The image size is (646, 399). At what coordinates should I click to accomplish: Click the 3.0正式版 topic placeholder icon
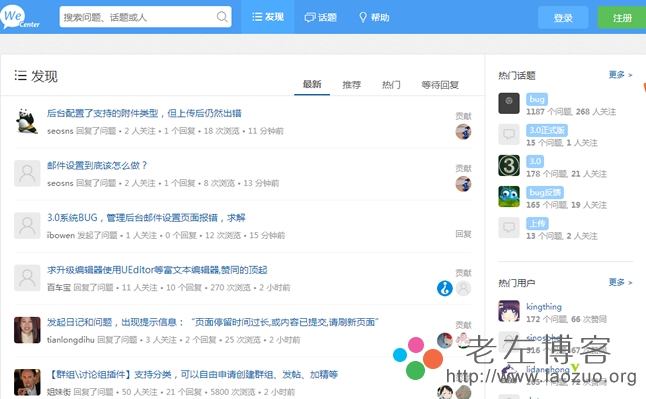pyautogui.click(x=509, y=134)
